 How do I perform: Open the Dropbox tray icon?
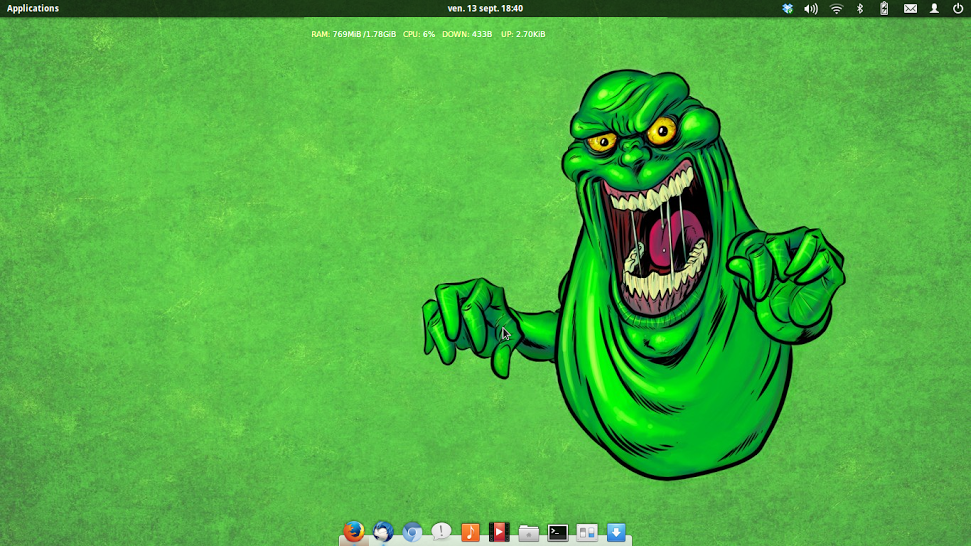pos(787,9)
